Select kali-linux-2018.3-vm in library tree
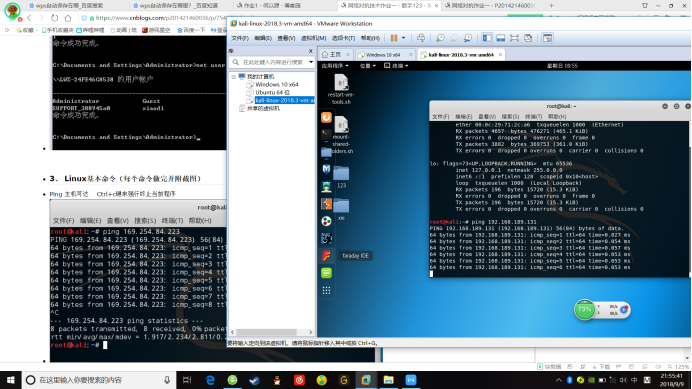692x389 pixels. click(284, 100)
